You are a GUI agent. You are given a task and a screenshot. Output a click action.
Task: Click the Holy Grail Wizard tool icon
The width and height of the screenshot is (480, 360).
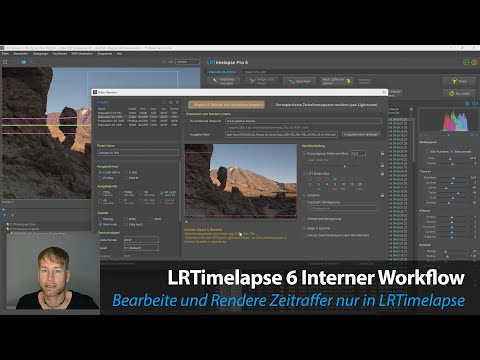(x=253, y=81)
